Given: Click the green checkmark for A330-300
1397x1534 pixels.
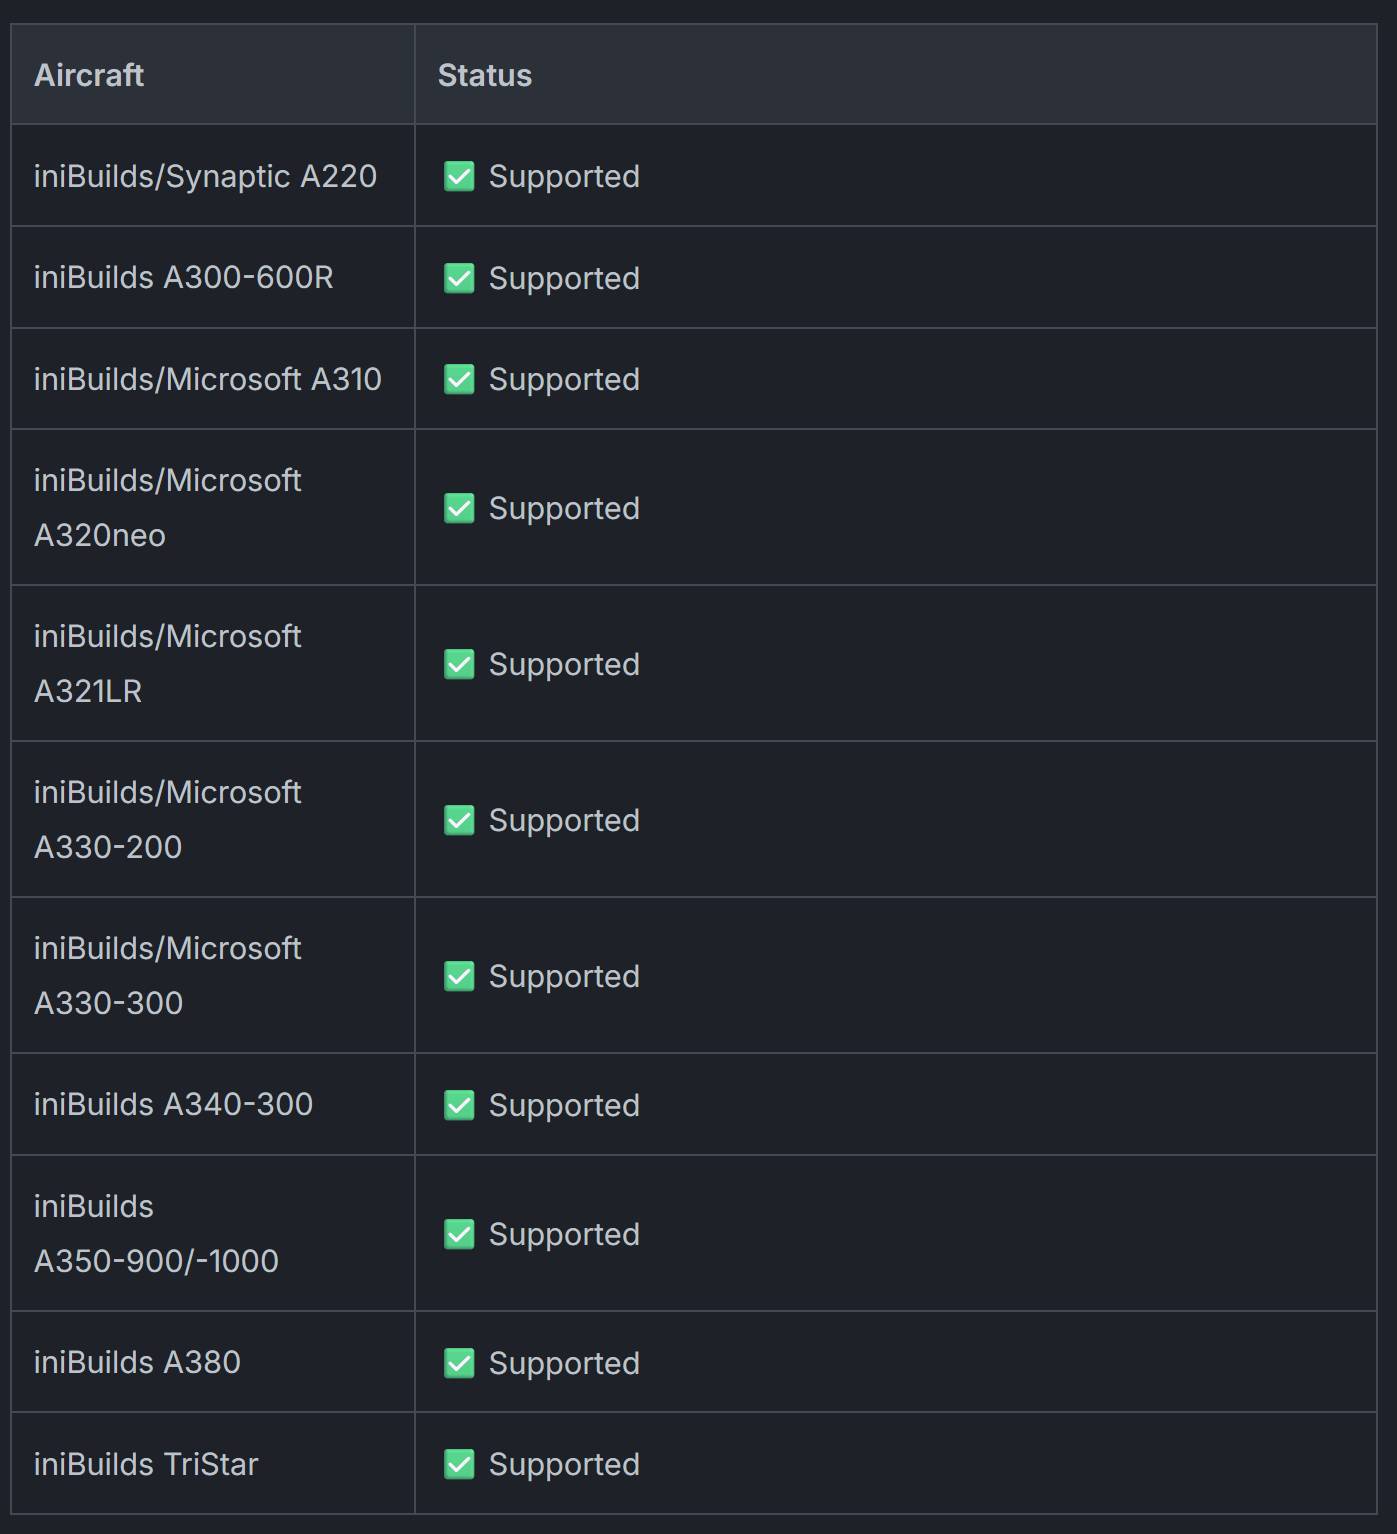Looking at the screenshot, I should pyautogui.click(x=459, y=976).
